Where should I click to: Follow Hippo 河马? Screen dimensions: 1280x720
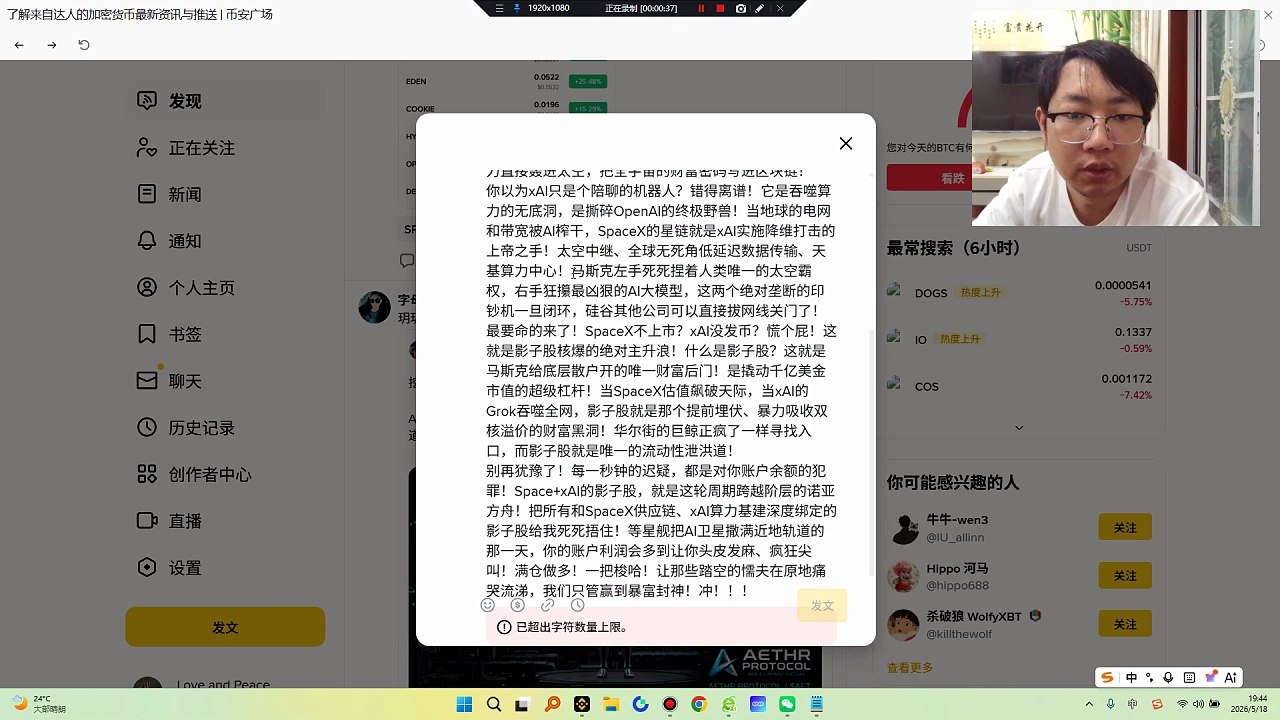pos(1125,576)
